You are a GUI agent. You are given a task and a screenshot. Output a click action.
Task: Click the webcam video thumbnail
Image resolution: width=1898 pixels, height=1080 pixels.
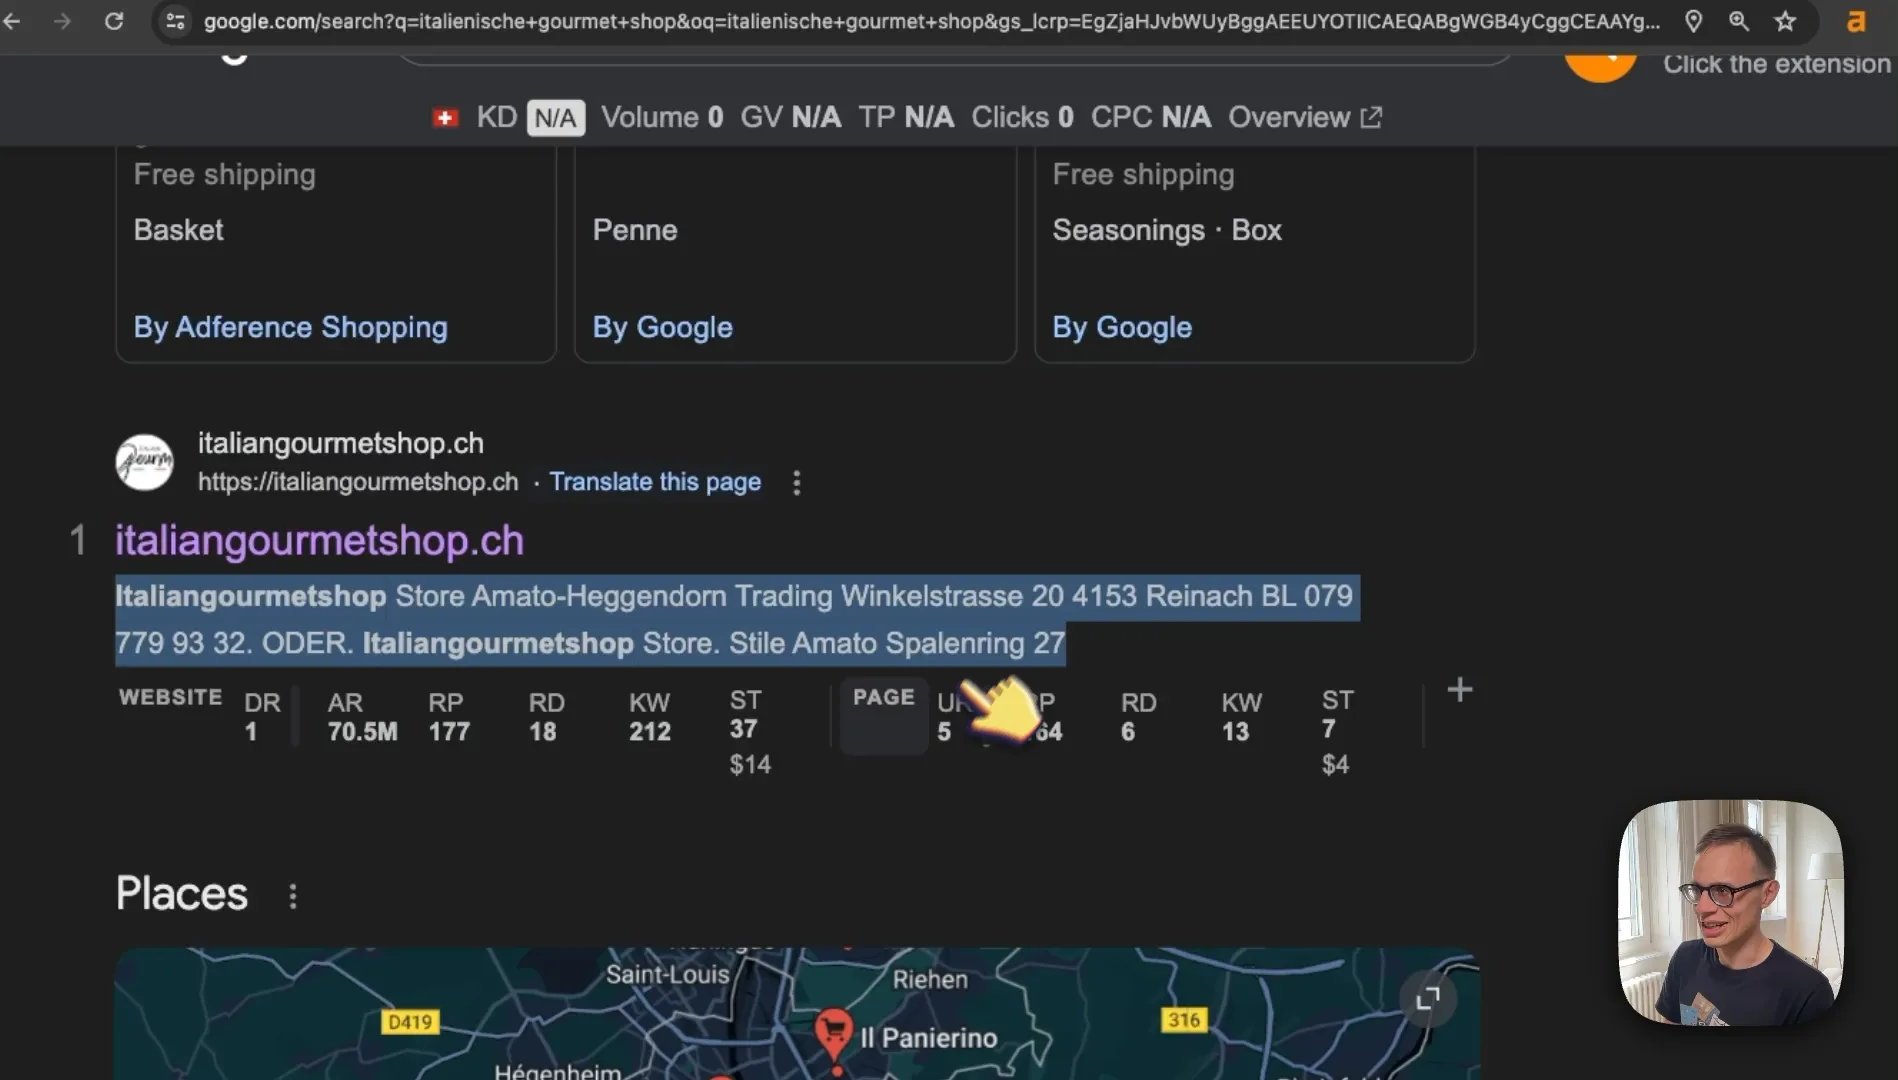[x=1731, y=913]
